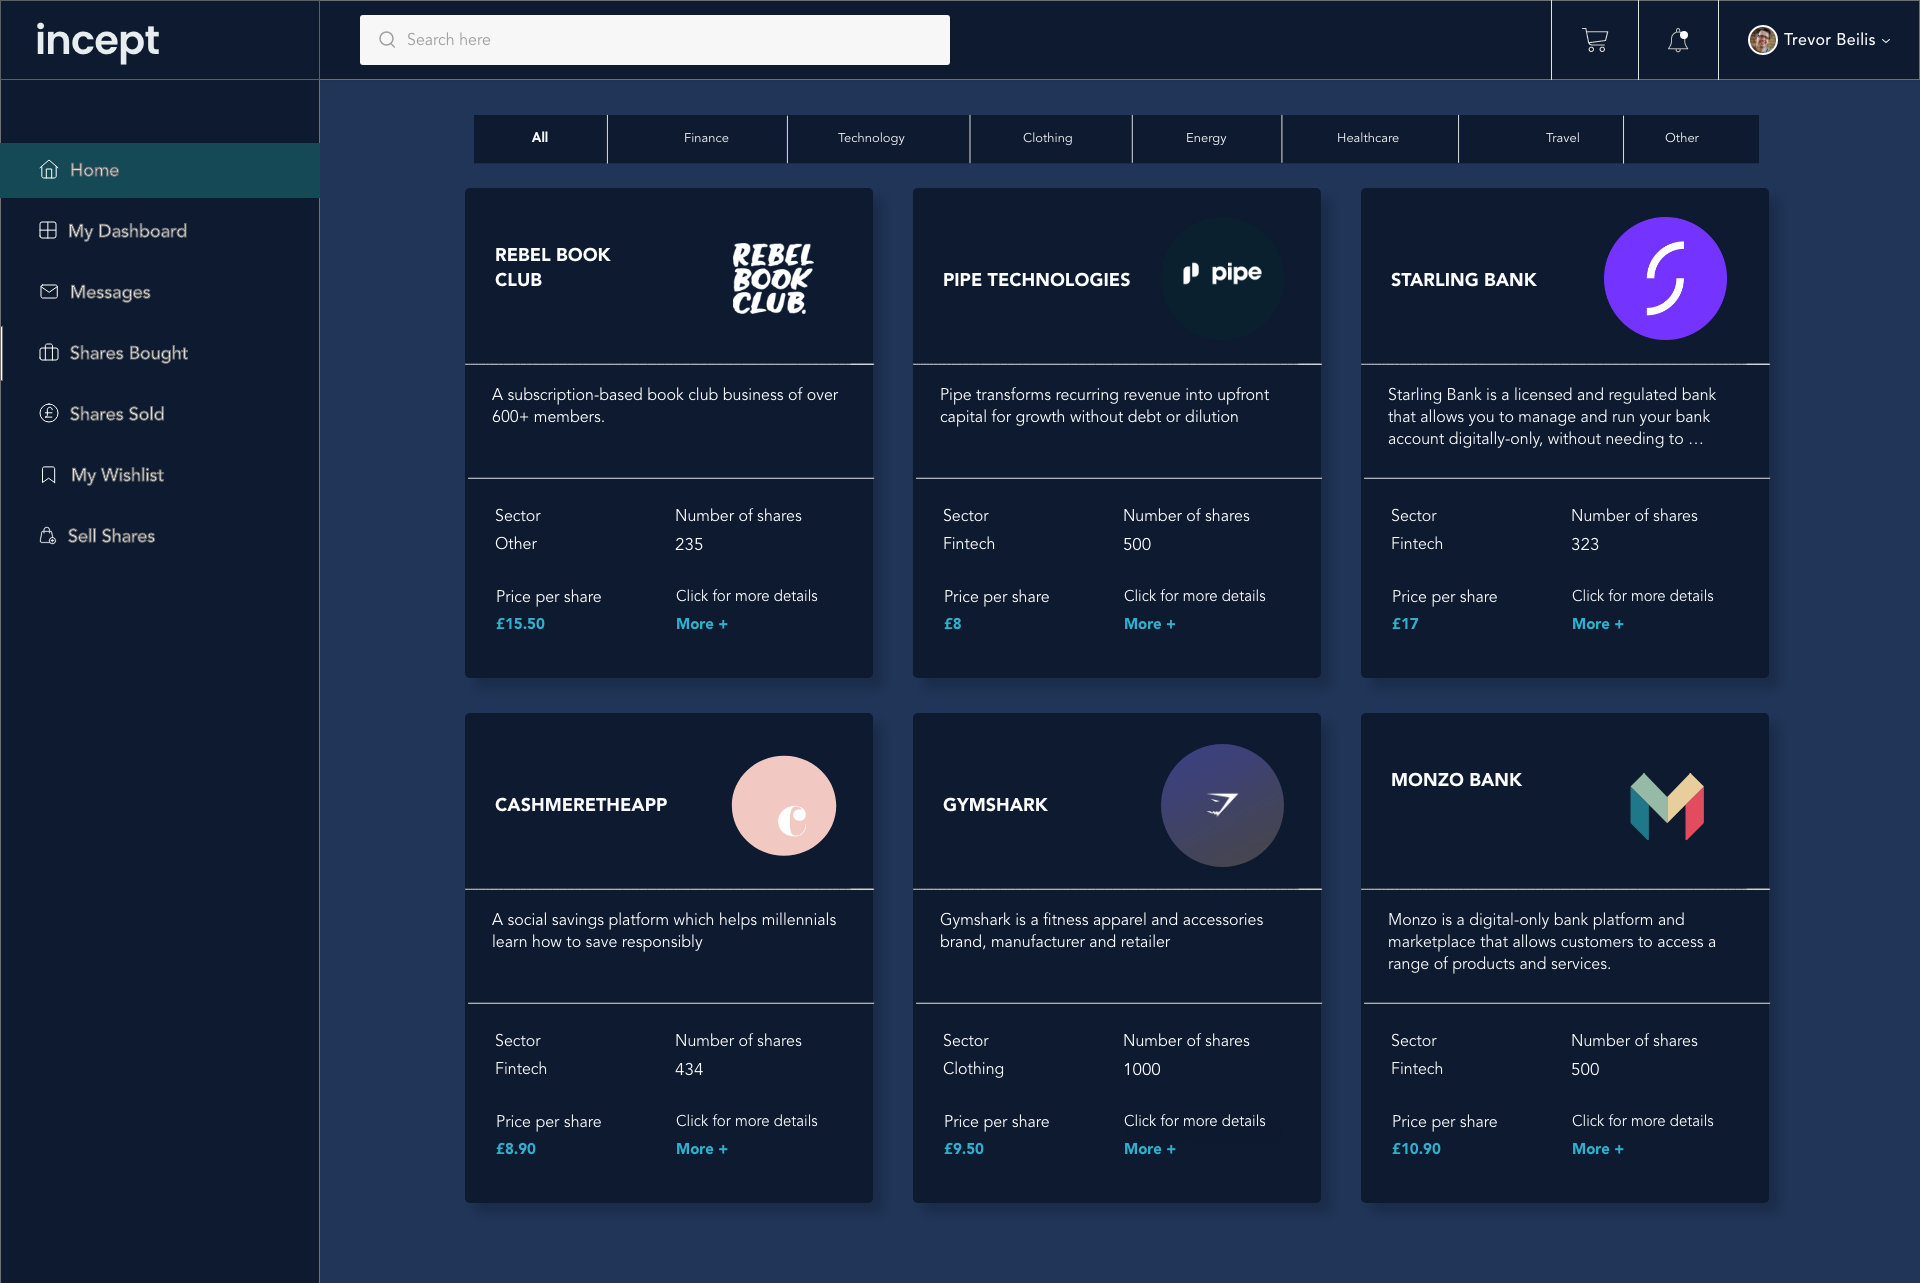Screen dimensions: 1920x1283
Task: Click the PIPE TECHNOLOGIES title
Action: (x=1037, y=280)
